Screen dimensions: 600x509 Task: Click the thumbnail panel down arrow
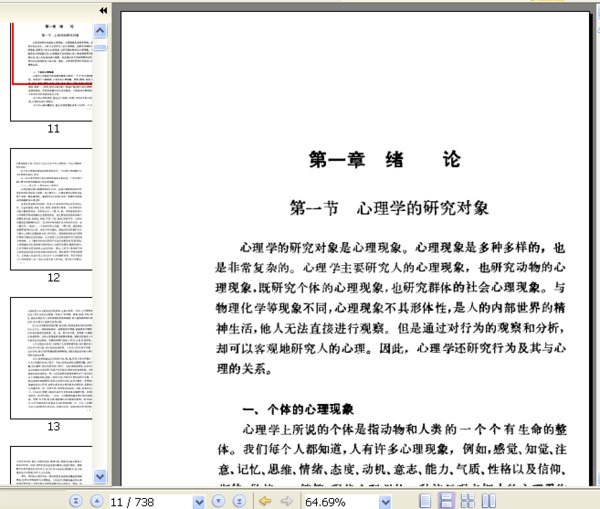click(100, 476)
